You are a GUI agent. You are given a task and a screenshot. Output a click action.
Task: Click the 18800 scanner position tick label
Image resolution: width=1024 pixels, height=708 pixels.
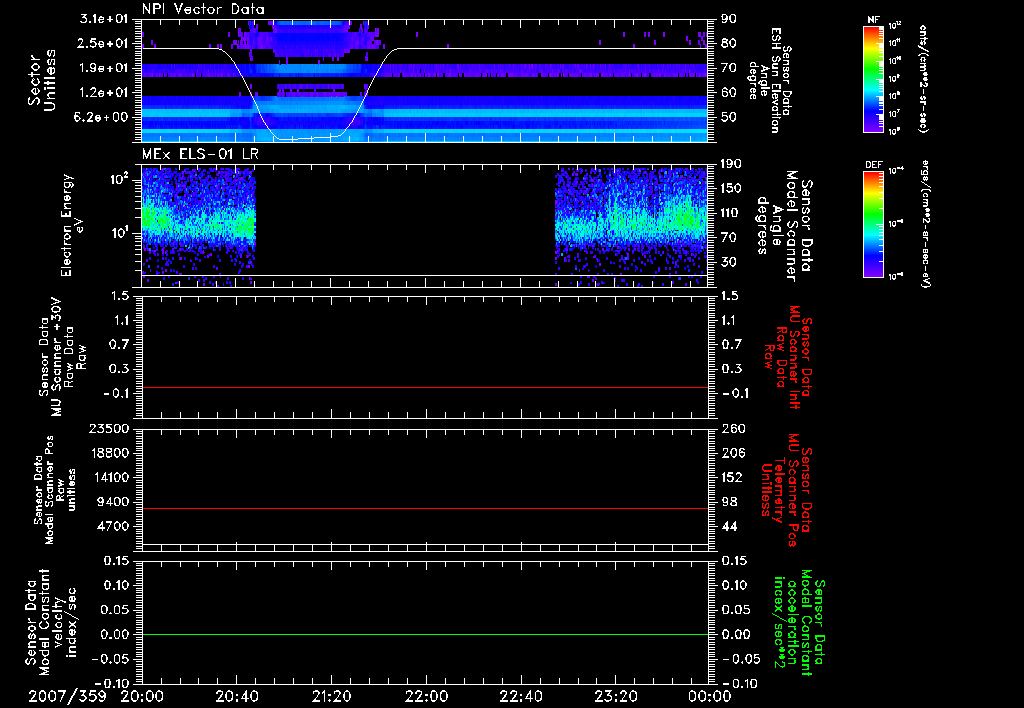(x=110, y=453)
